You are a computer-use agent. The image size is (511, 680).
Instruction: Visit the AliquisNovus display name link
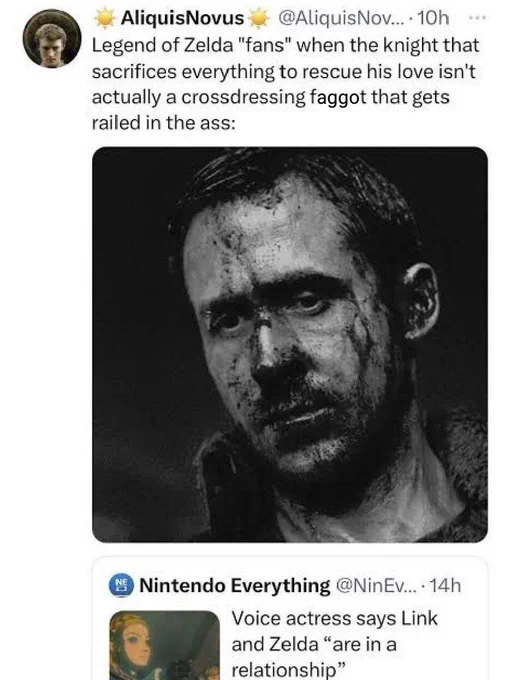pyautogui.click(x=182, y=18)
